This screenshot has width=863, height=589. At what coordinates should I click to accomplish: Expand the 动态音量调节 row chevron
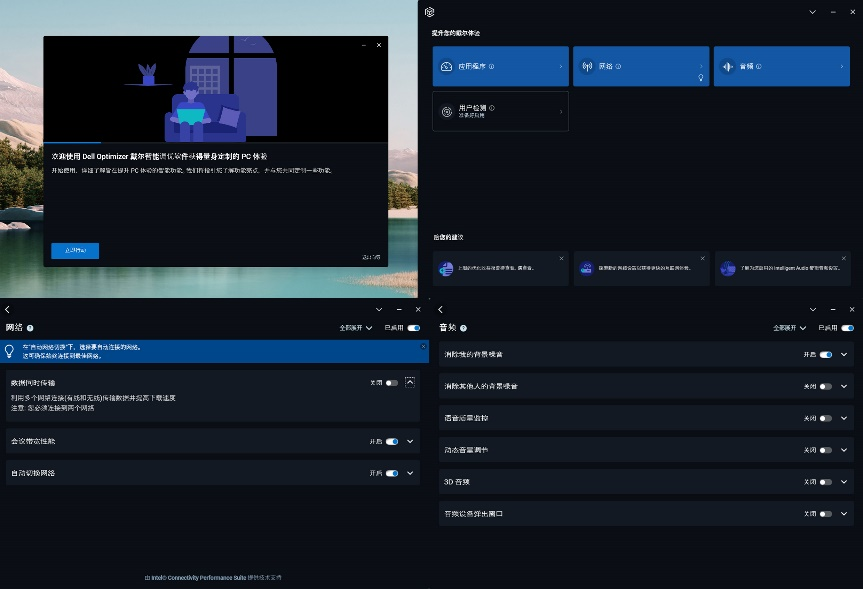pos(844,450)
